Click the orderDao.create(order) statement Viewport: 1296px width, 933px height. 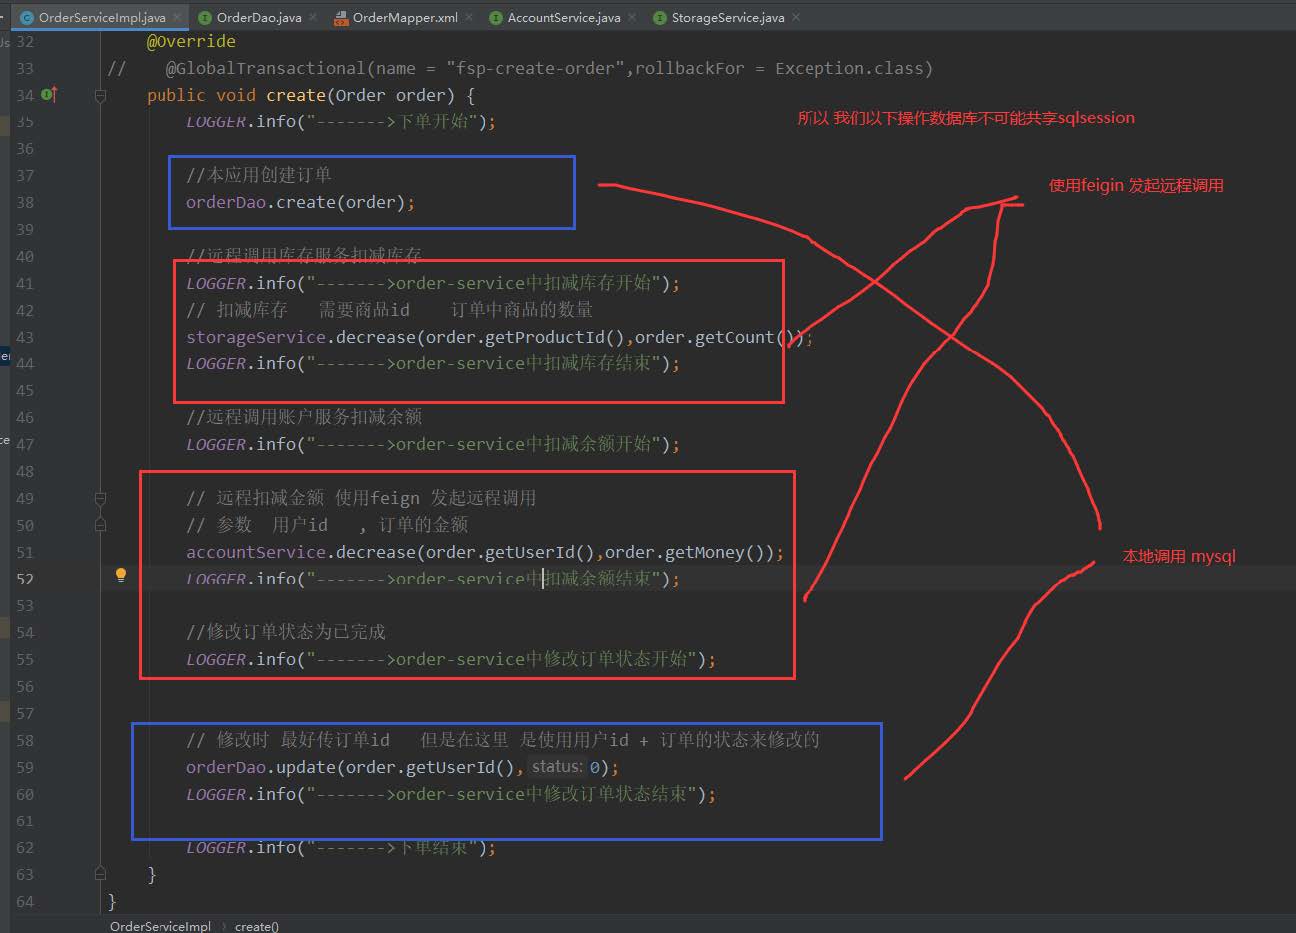[x=300, y=202]
